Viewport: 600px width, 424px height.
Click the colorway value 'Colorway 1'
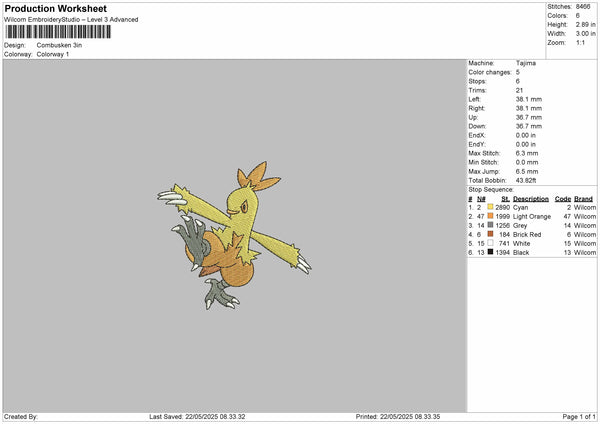[x=53, y=54]
